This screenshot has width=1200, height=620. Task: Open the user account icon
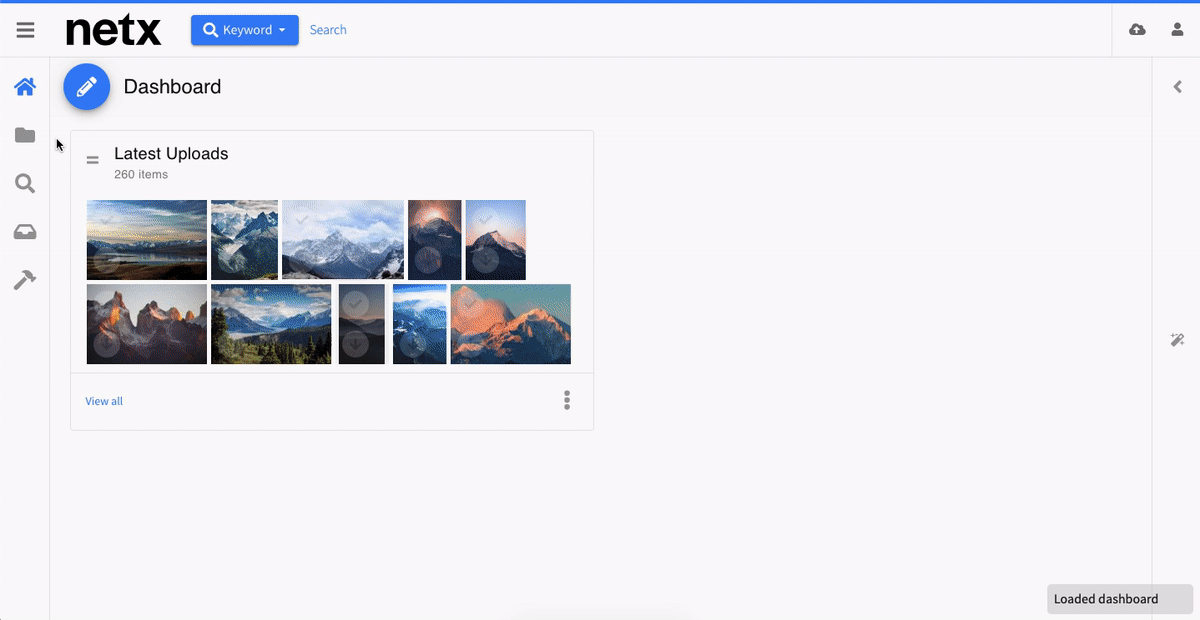[x=1177, y=30]
